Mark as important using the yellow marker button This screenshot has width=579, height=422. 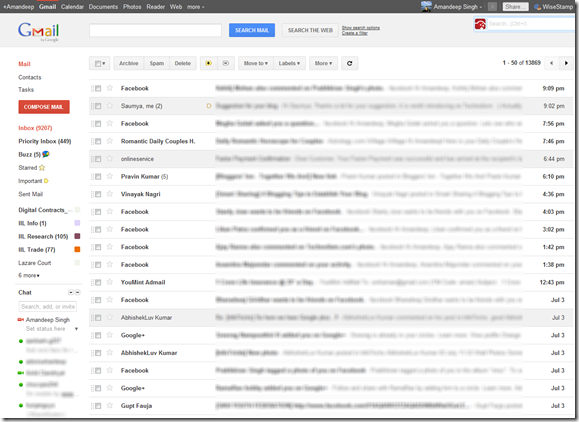209,63
